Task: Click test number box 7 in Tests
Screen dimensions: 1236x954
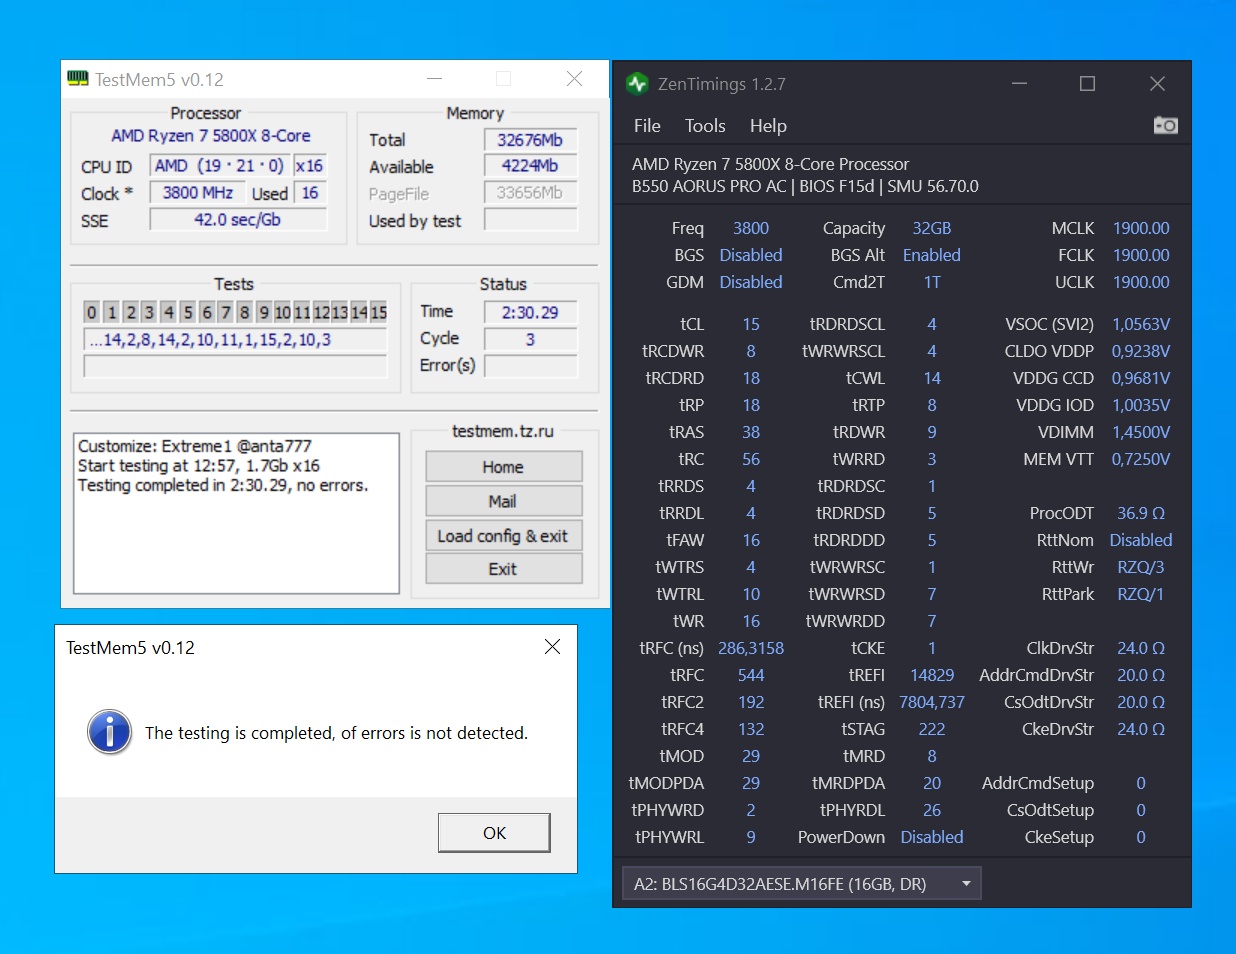Action: click(x=226, y=312)
